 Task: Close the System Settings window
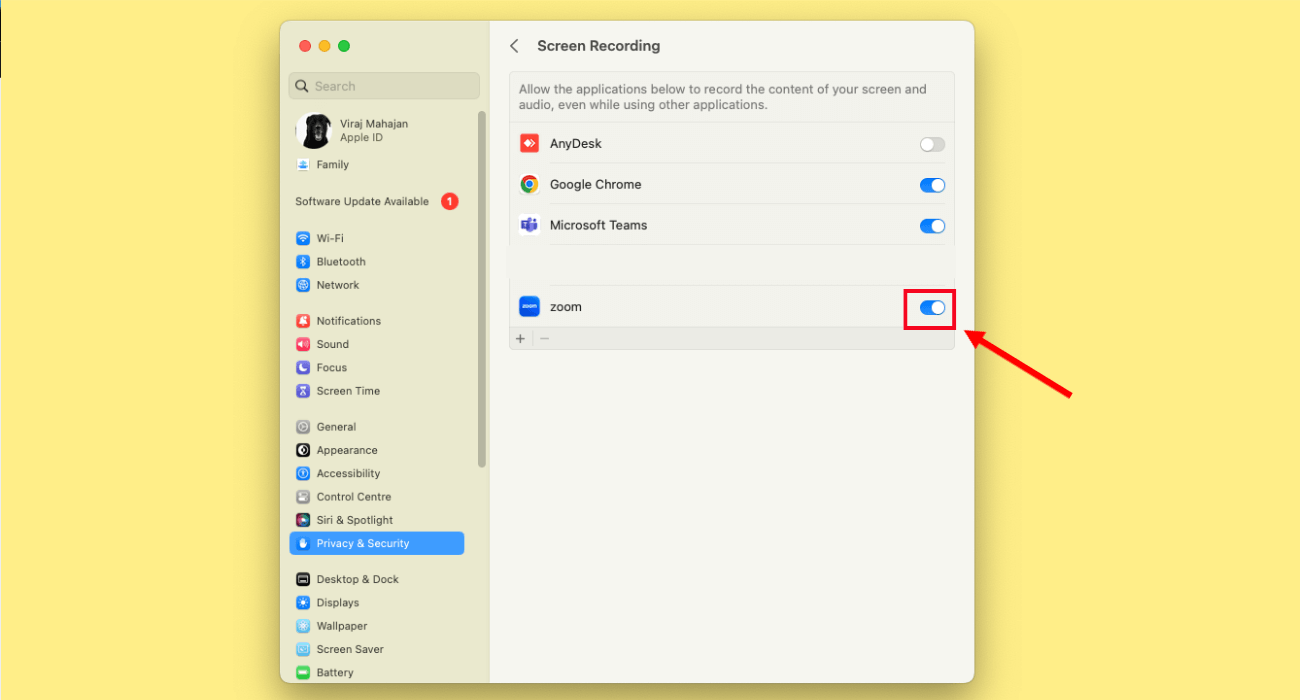305,46
